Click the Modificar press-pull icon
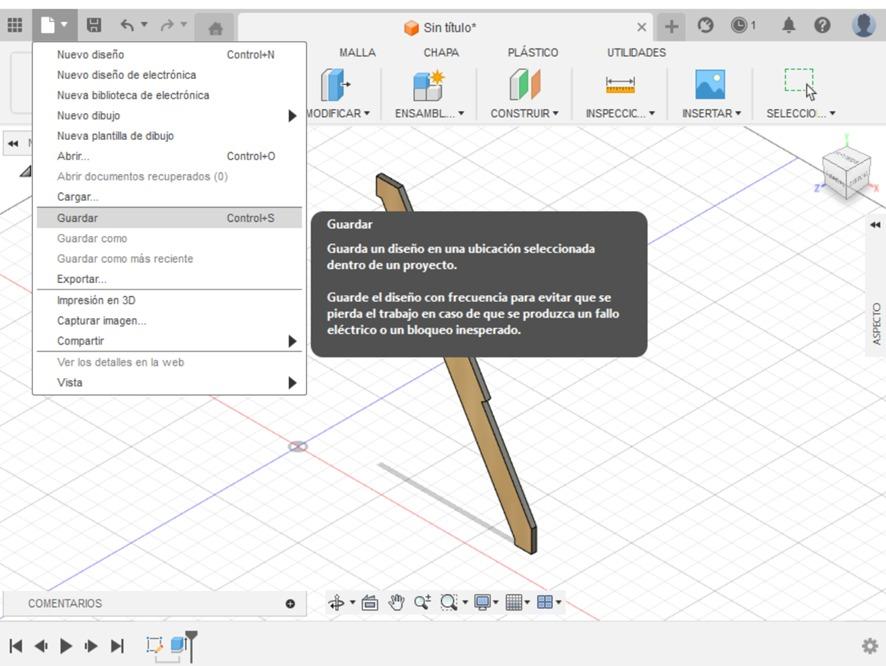Image resolution: width=886 pixels, height=666 pixels. 336,85
